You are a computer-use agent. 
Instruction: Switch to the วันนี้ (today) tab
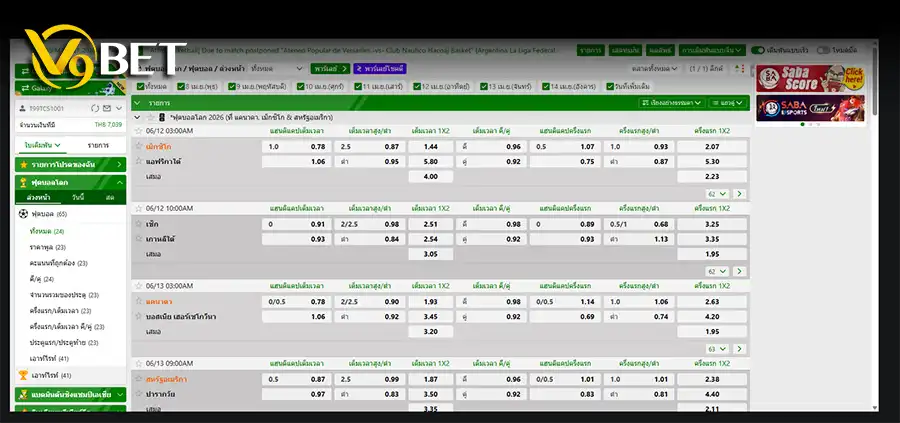(x=78, y=198)
